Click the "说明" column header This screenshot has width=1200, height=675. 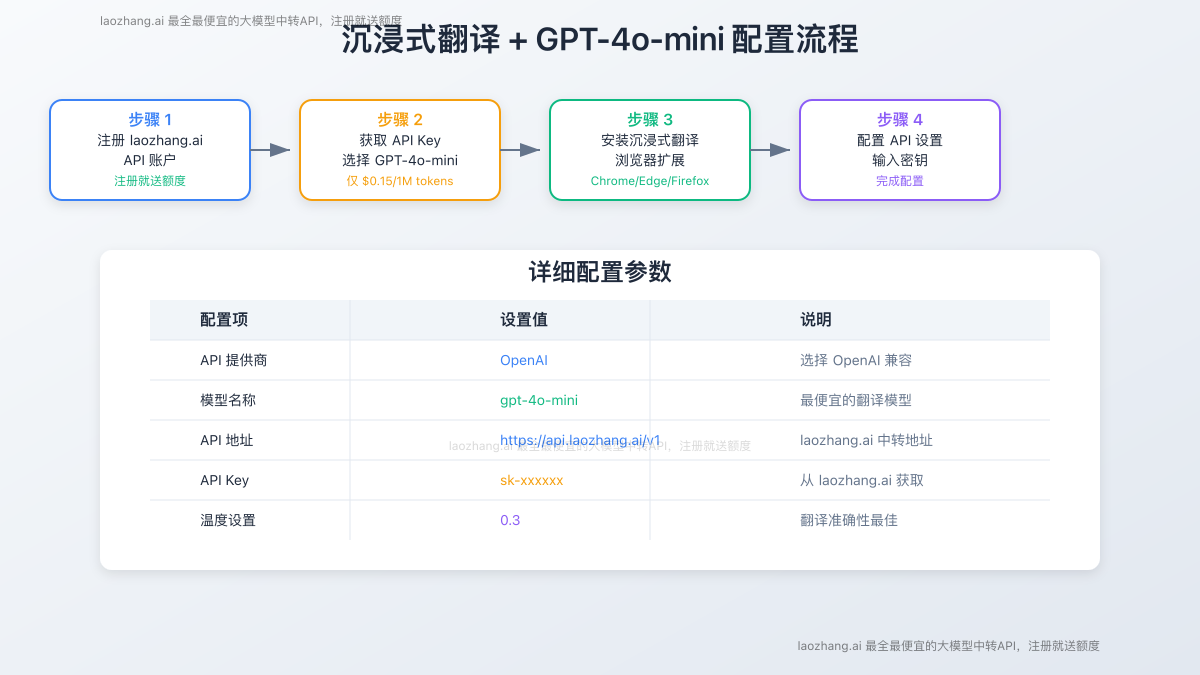click(816, 320)
